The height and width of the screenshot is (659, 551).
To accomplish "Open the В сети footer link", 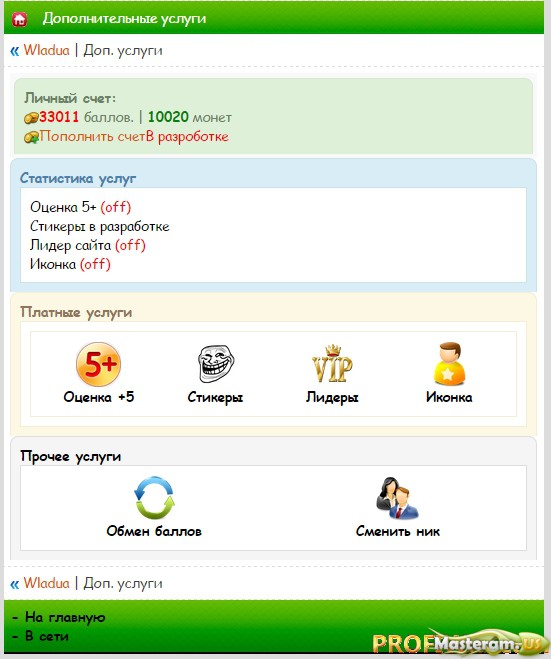I will (x=47, y=636).
